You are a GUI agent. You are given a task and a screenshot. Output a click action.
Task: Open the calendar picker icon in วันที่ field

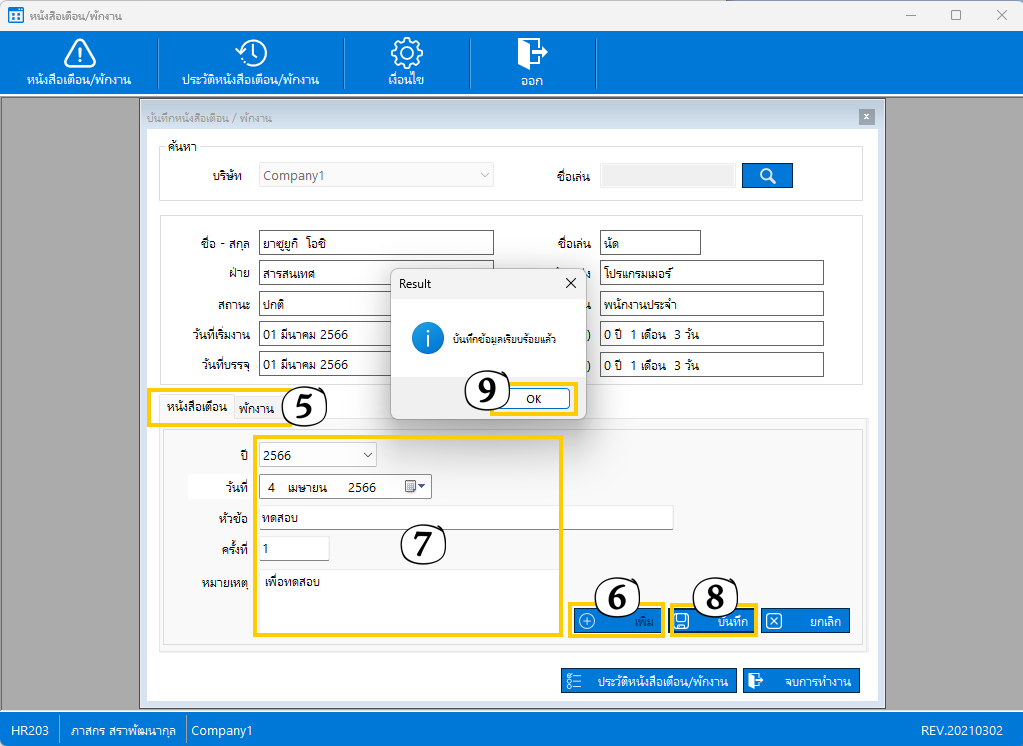coord(415,487)
